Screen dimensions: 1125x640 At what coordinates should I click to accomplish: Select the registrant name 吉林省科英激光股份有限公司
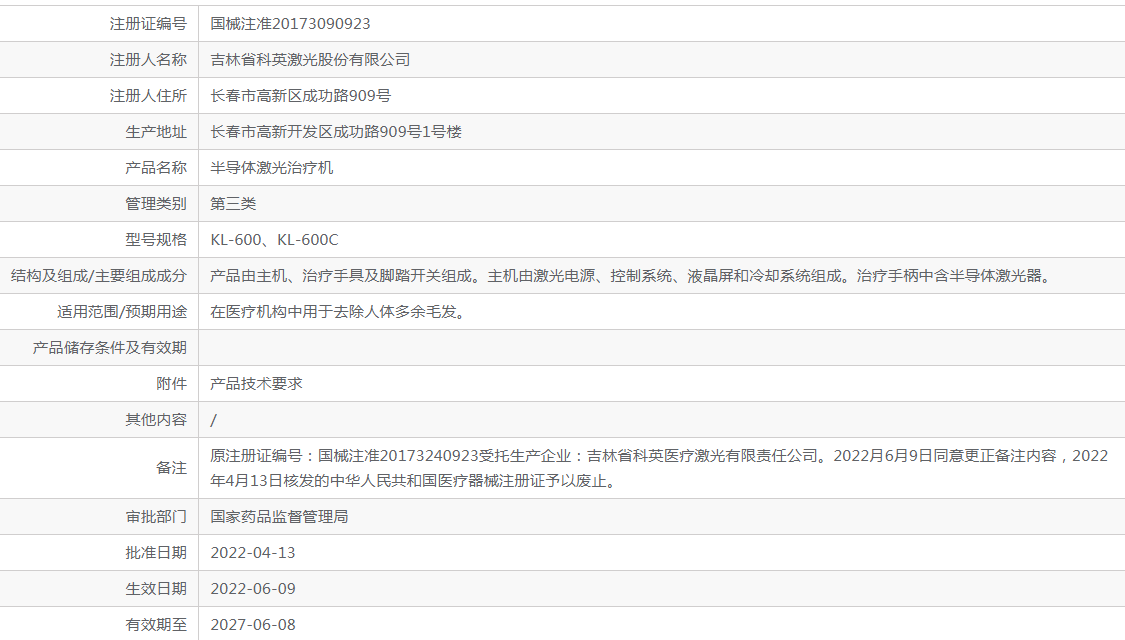[x=310, y=60]
